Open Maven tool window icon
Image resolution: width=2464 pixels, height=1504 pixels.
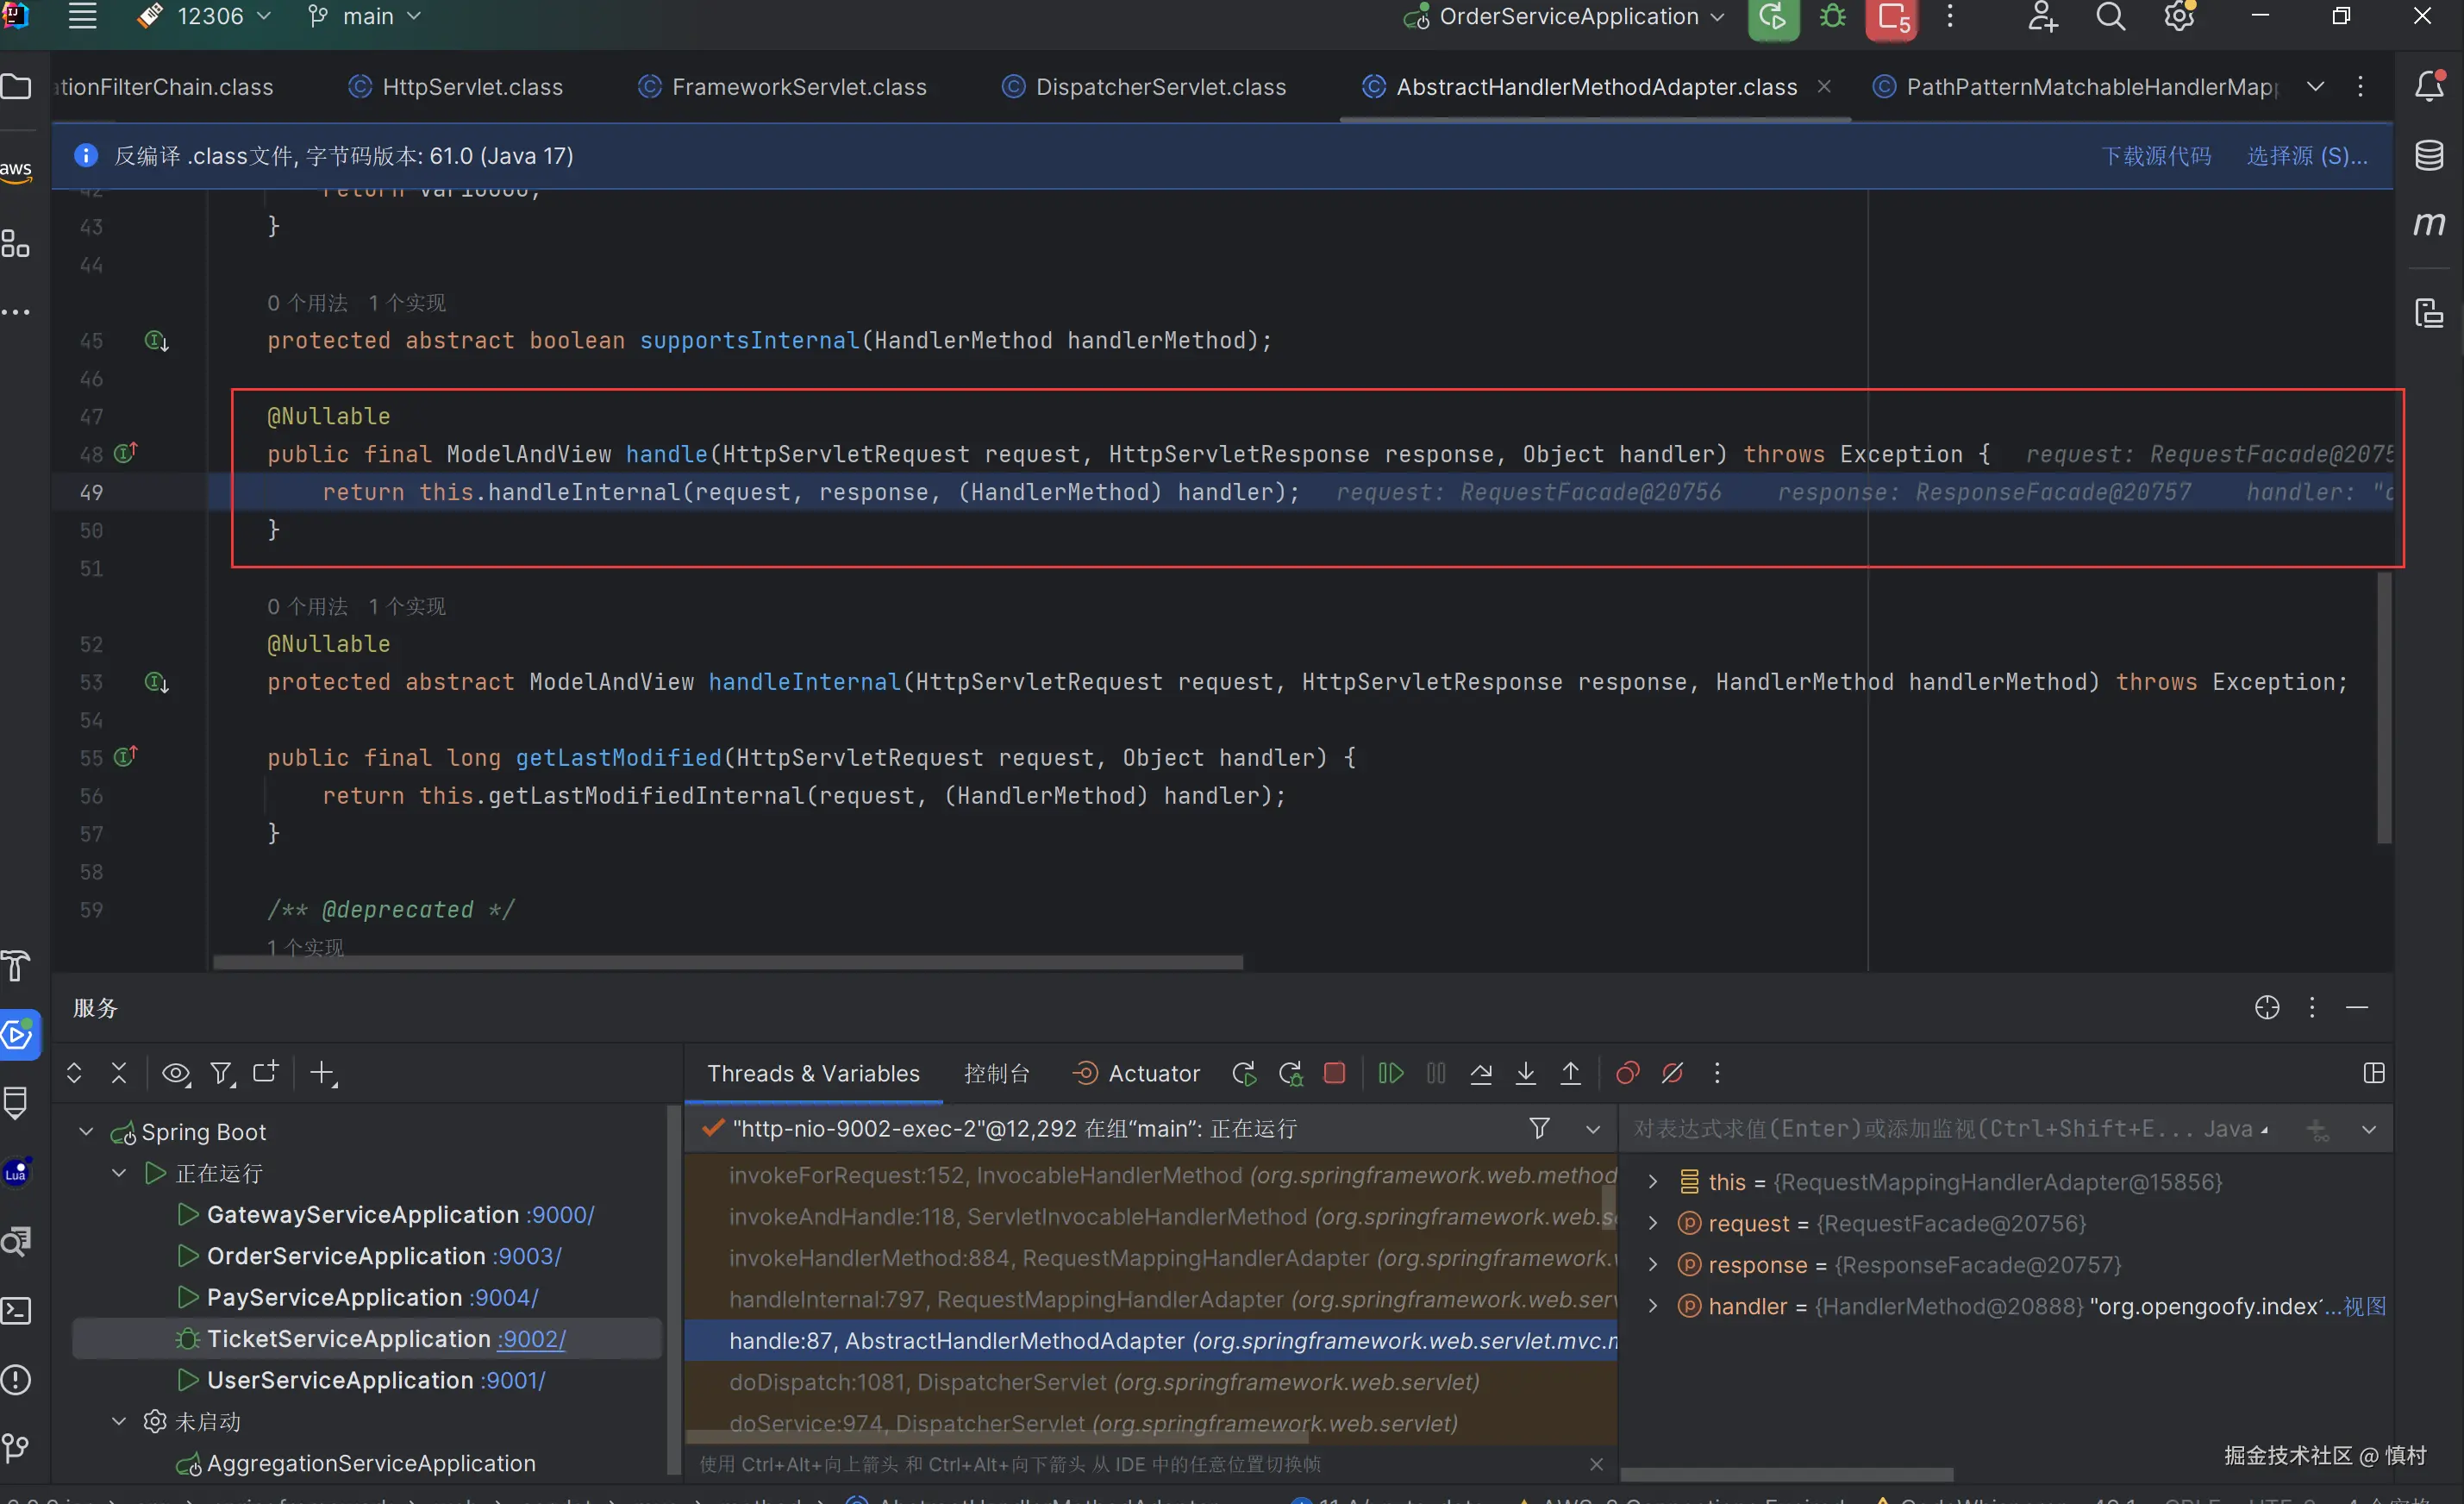pyautogui.click(x=2429, y=224)
